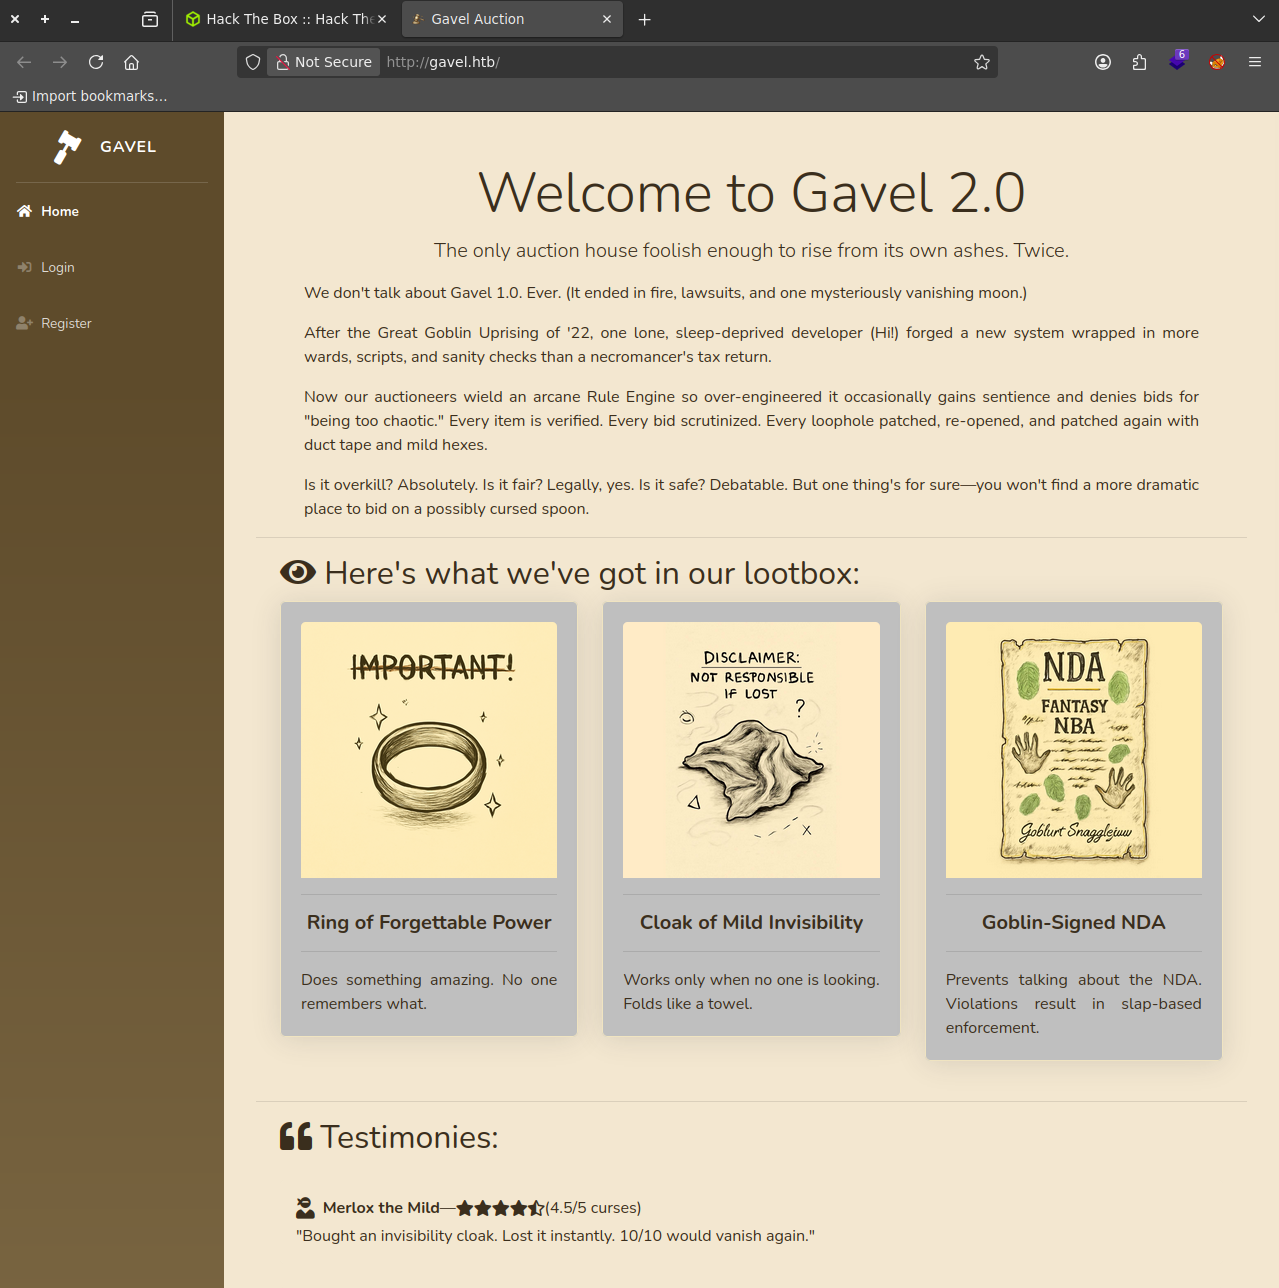This screenshot has height=1288, width=1279.
Task: Click the Goblin-Signed NDA title
Action: pos(1074,922)
